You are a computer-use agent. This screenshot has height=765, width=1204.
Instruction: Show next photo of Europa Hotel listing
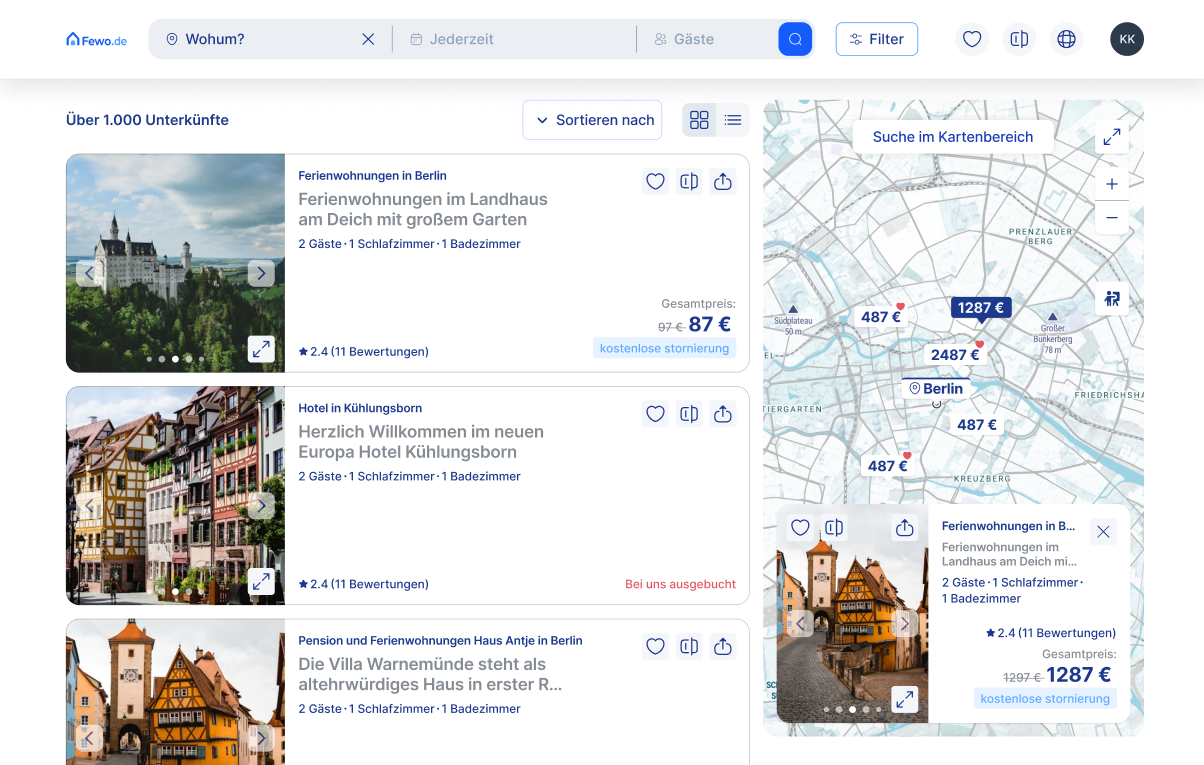point(261,505)
